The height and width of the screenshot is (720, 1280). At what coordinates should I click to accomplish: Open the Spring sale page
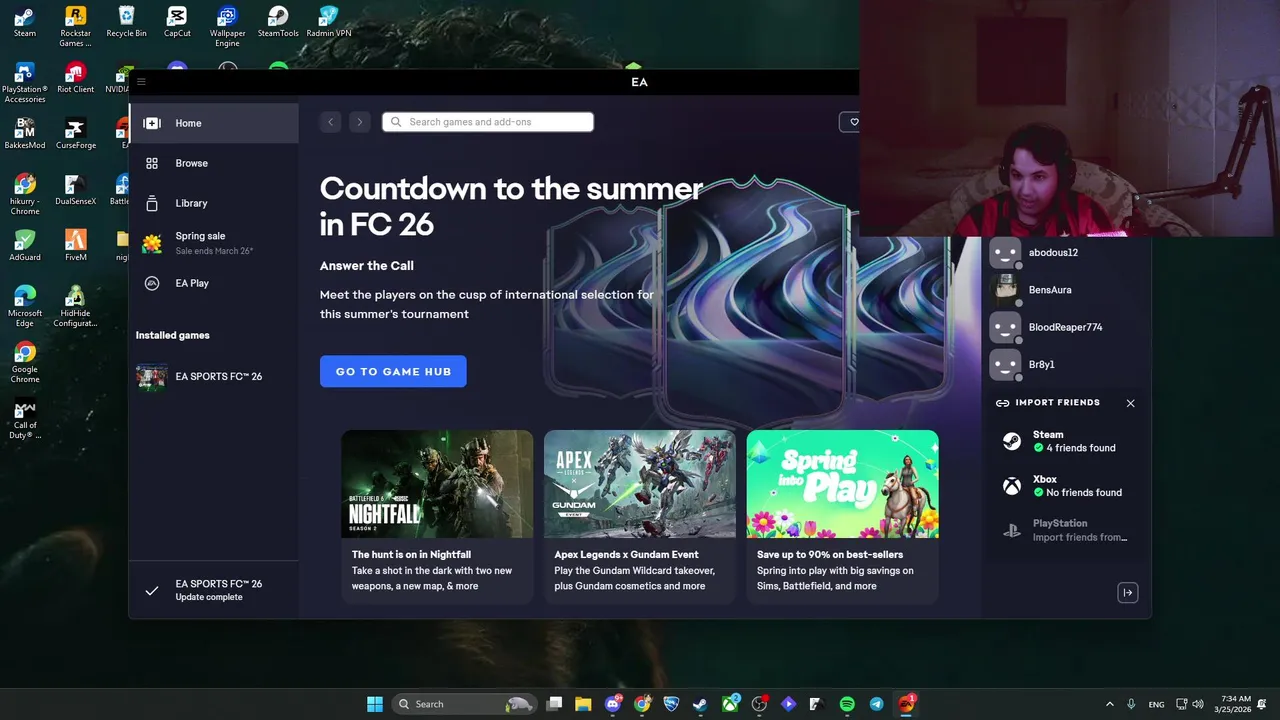(x=214, y=243)
